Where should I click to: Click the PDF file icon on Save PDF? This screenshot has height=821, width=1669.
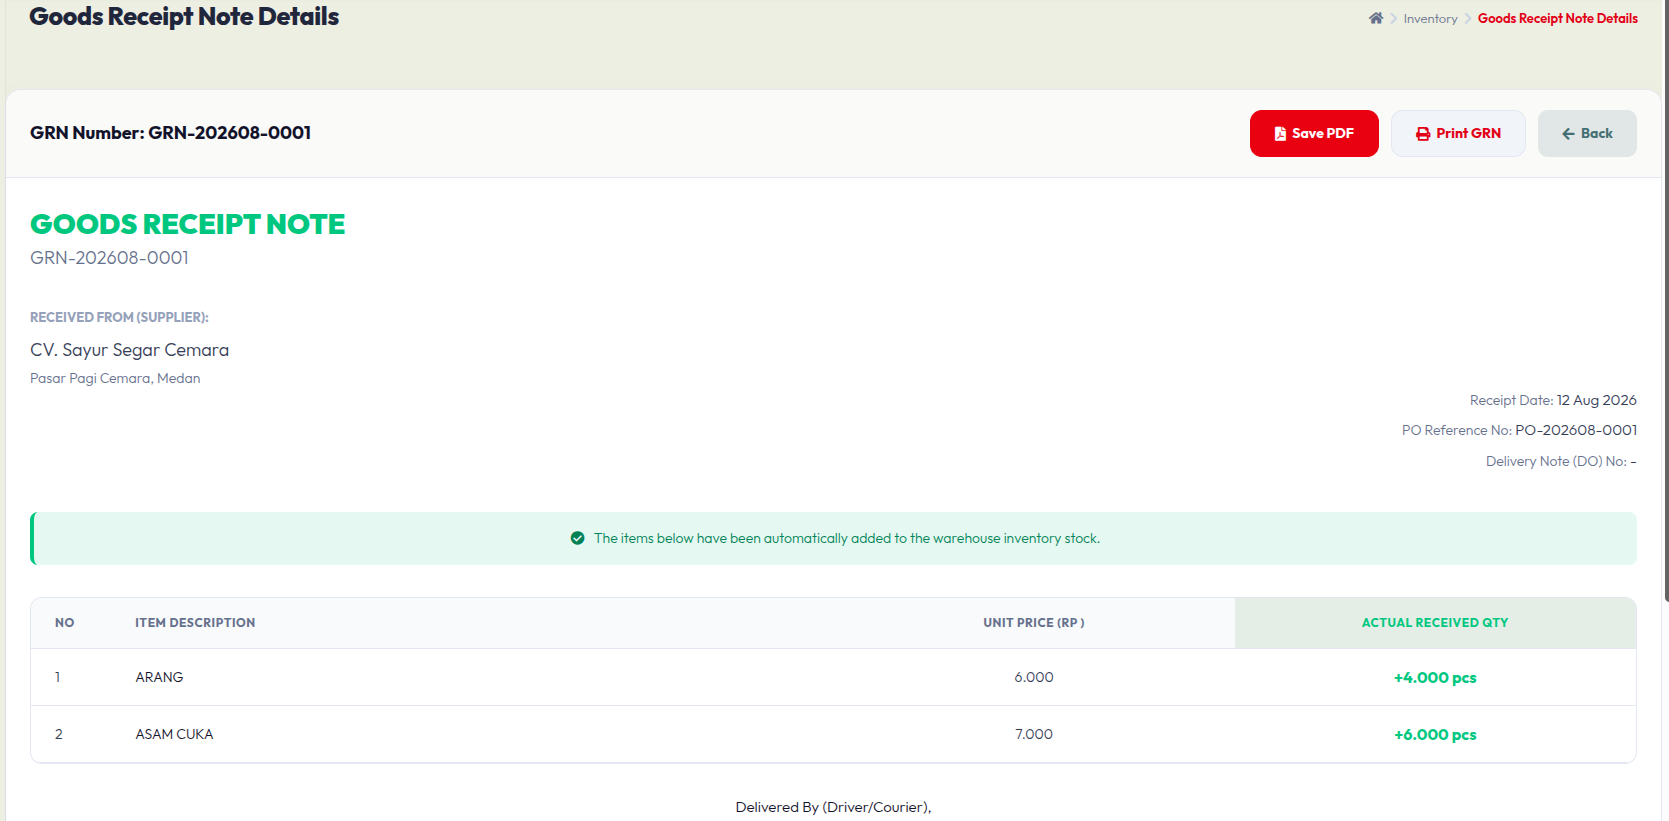pyautogui.click(x=1280, y=134)
